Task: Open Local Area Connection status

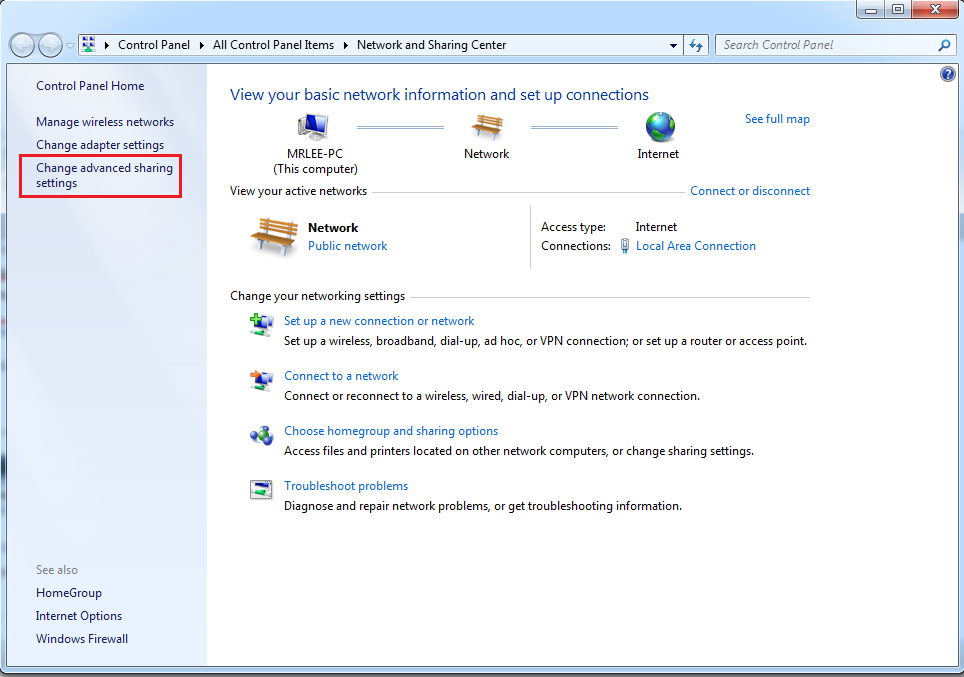Action: tap(695, 246)
